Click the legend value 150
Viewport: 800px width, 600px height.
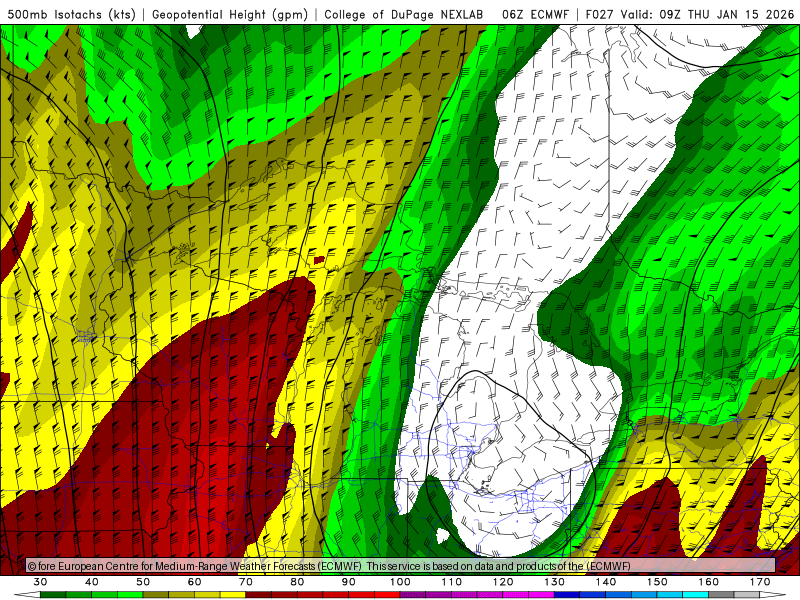[657, 582]
